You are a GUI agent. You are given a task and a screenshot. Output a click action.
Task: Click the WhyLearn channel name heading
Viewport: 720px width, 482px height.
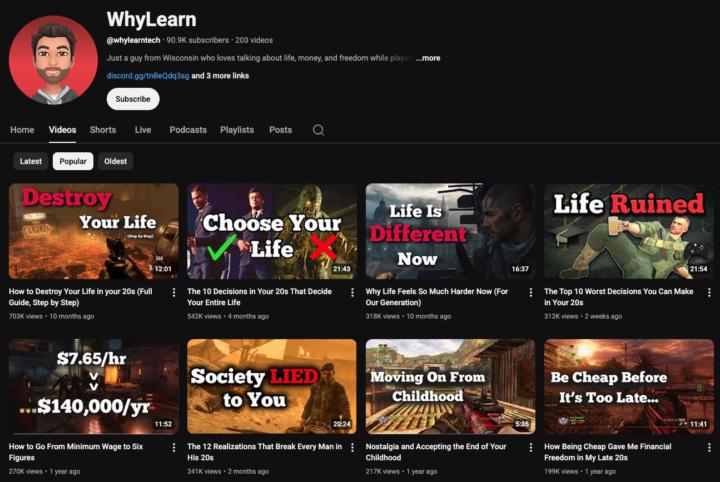click(152, 20)
